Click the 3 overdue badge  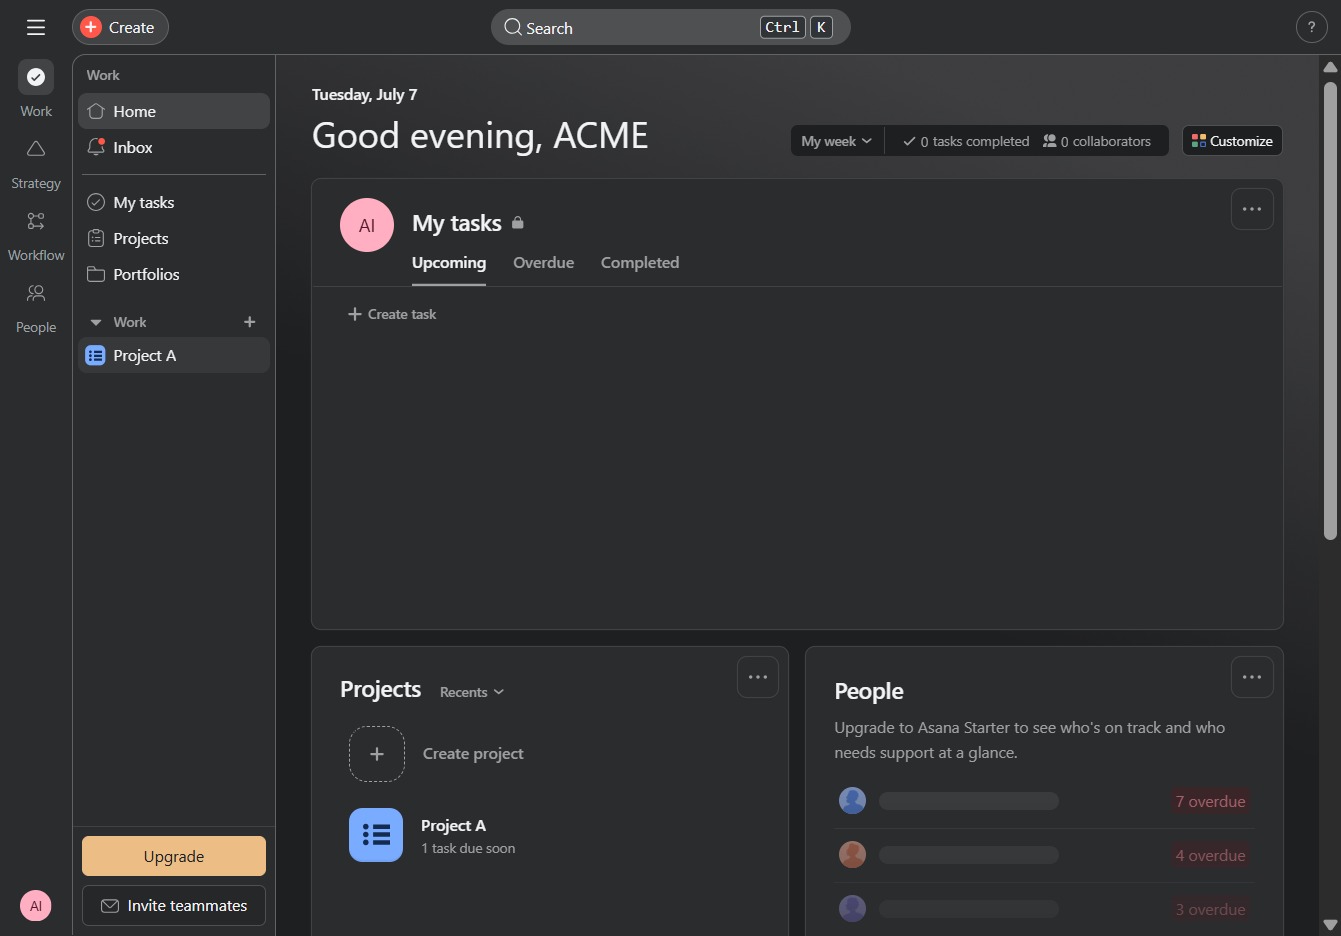pos(1211,909)
